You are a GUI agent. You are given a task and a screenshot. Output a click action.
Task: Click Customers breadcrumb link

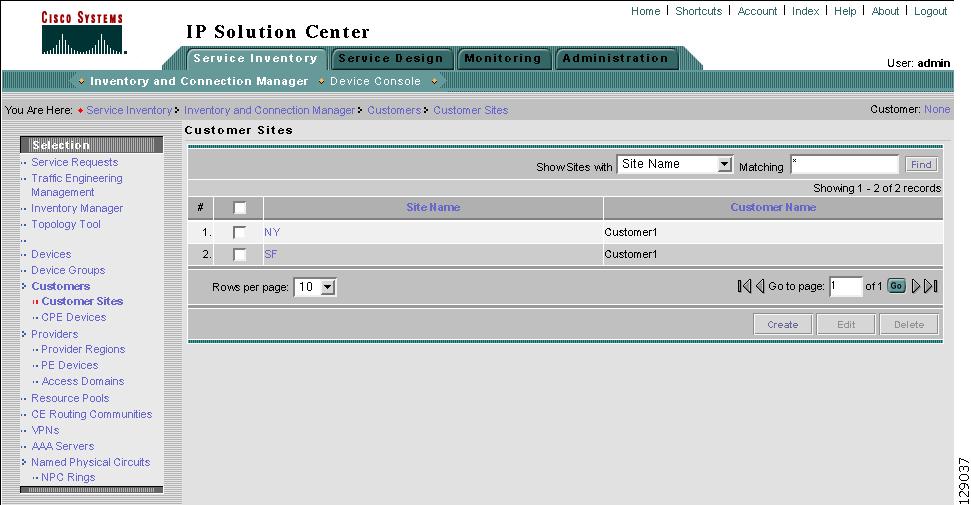tap(394, 110)
